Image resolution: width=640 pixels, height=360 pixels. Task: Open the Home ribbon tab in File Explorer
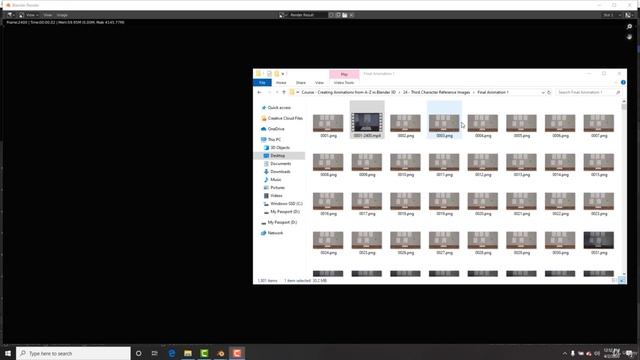281,82
